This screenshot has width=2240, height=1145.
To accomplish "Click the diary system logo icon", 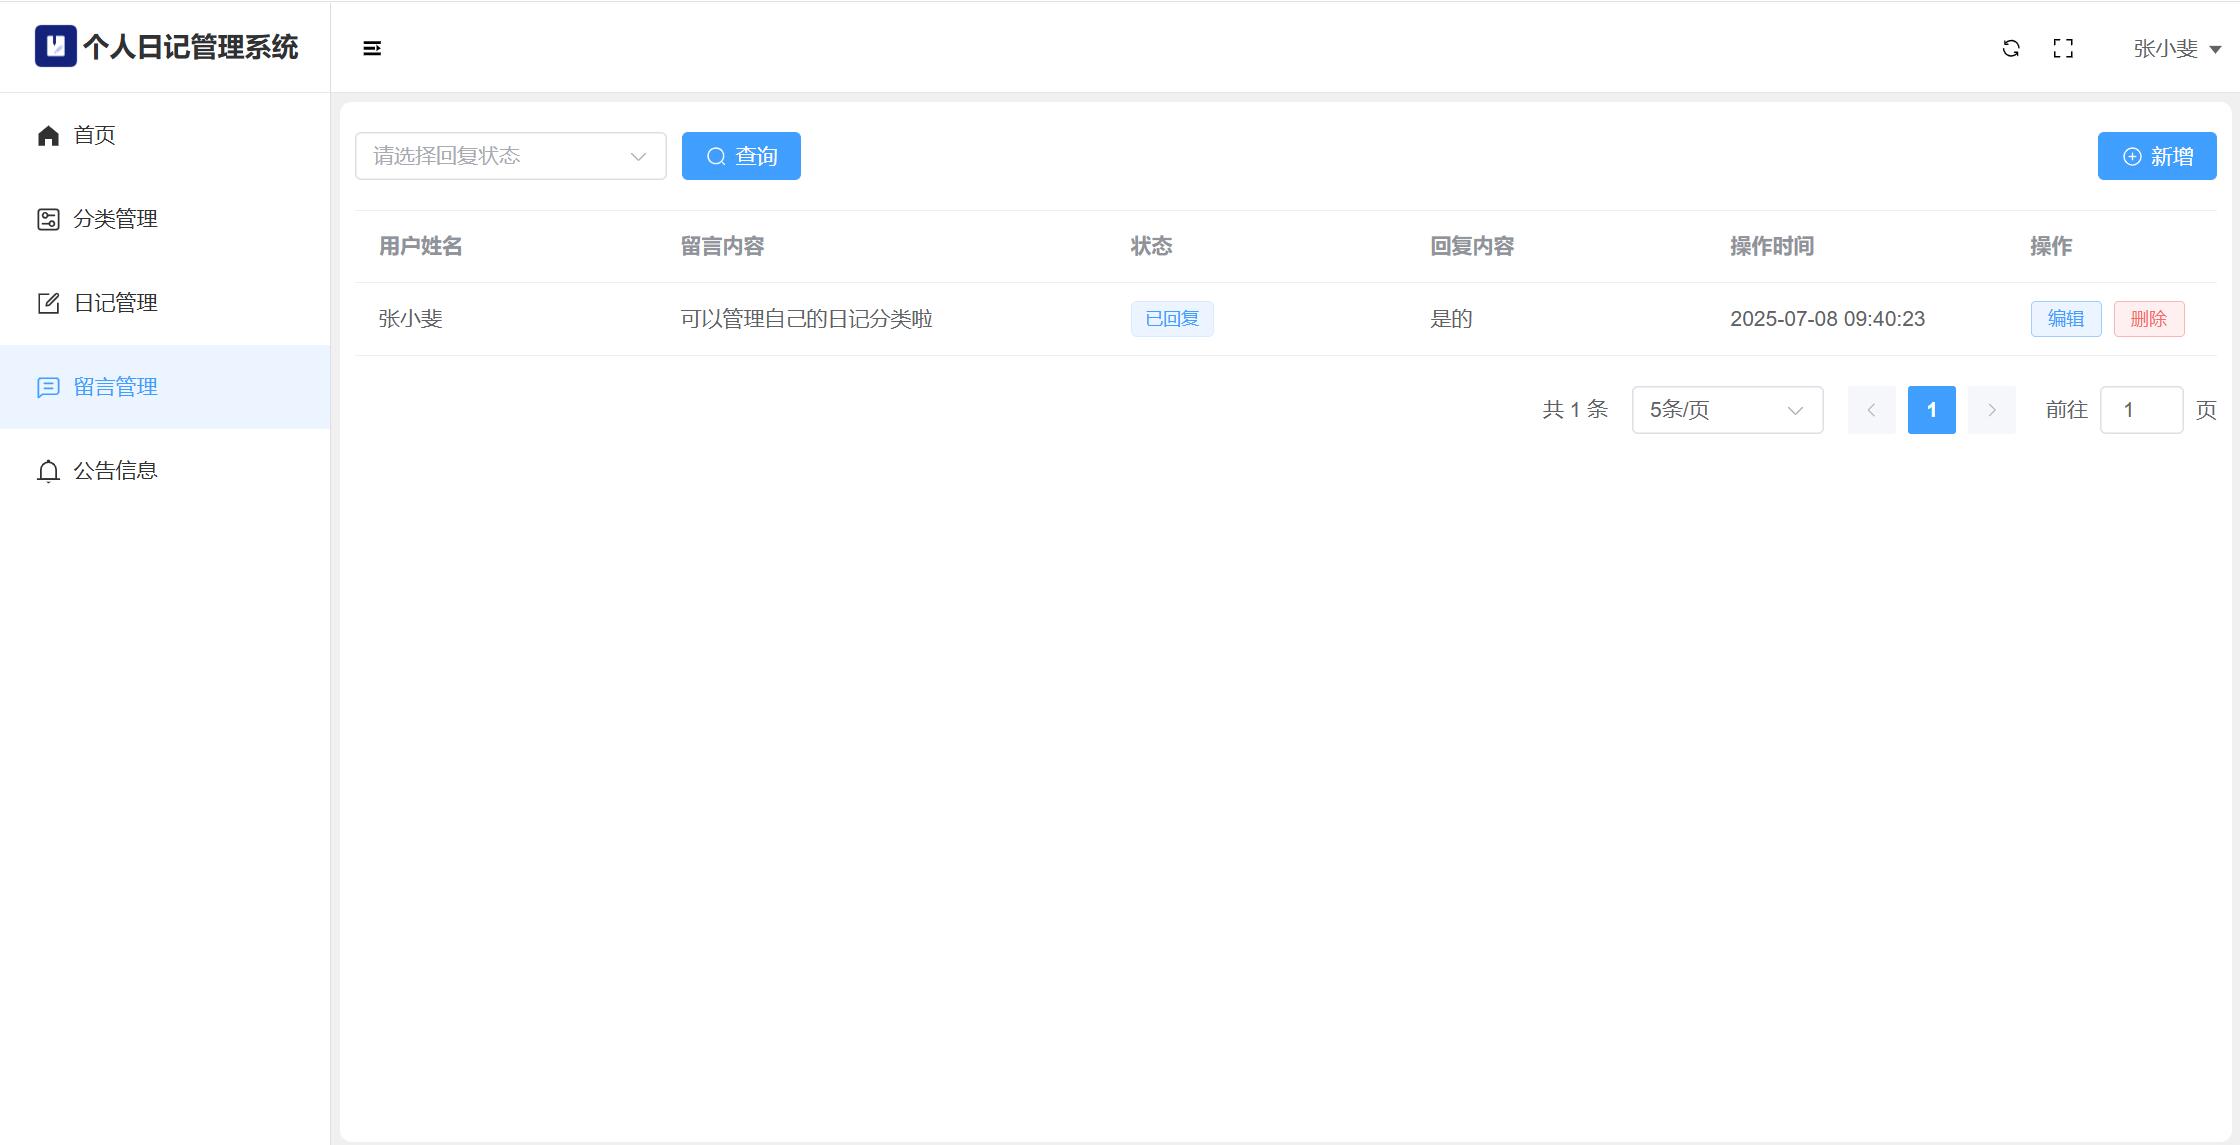I will pos(55,46).
